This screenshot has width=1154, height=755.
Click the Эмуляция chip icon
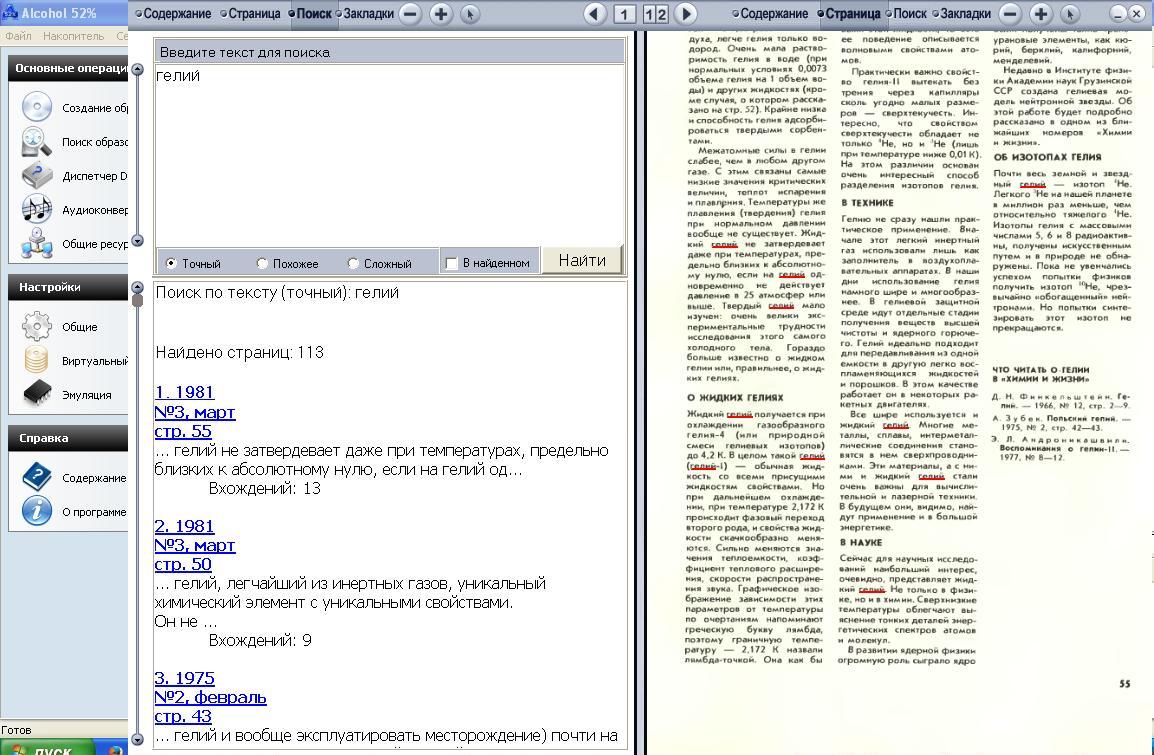click(x=36, y=394)
